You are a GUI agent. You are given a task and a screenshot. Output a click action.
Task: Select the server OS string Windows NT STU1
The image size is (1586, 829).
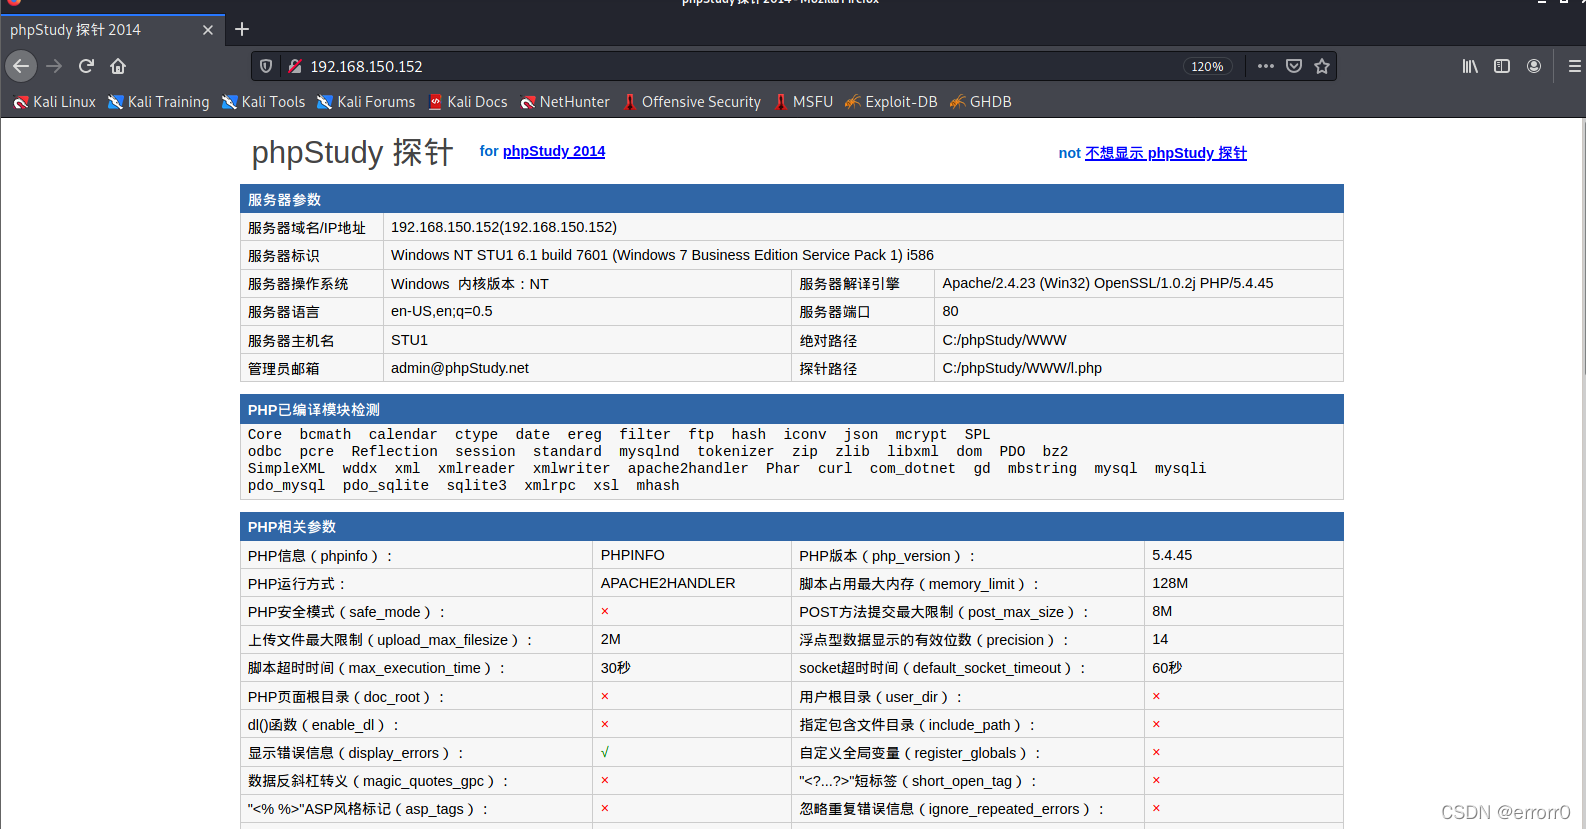tap(662, 255)
